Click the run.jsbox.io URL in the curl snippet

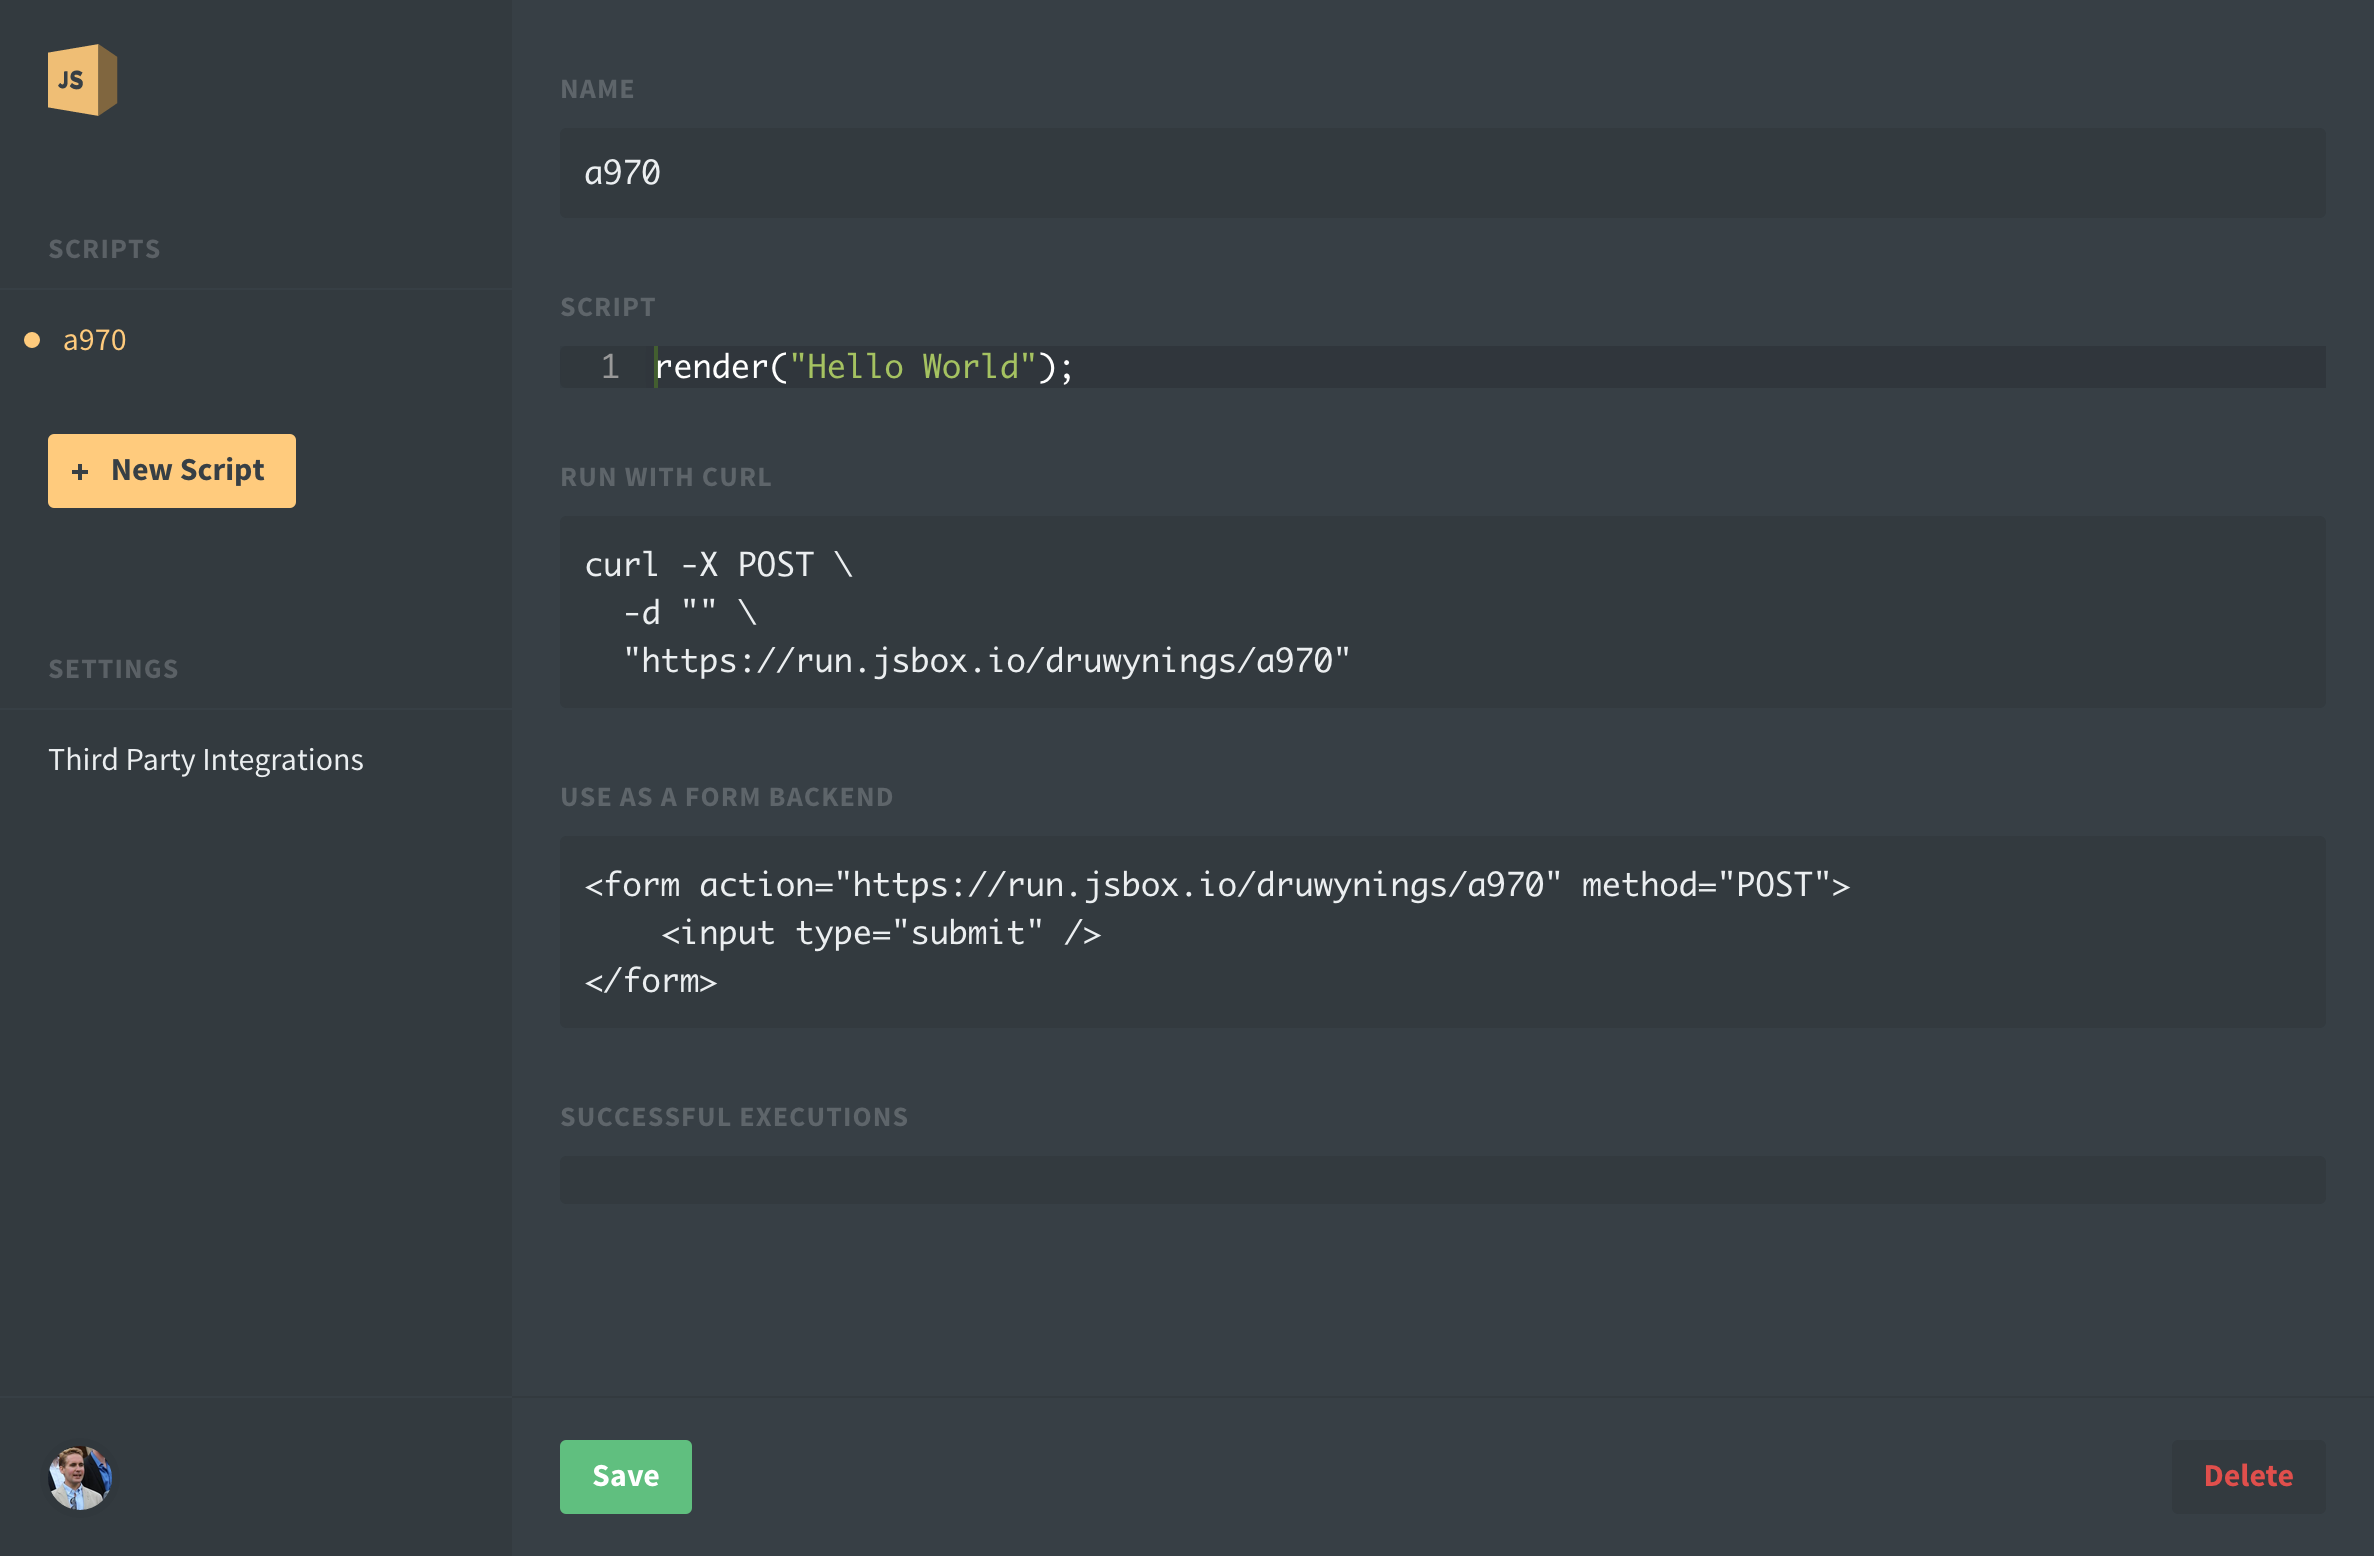coord(988,660)
